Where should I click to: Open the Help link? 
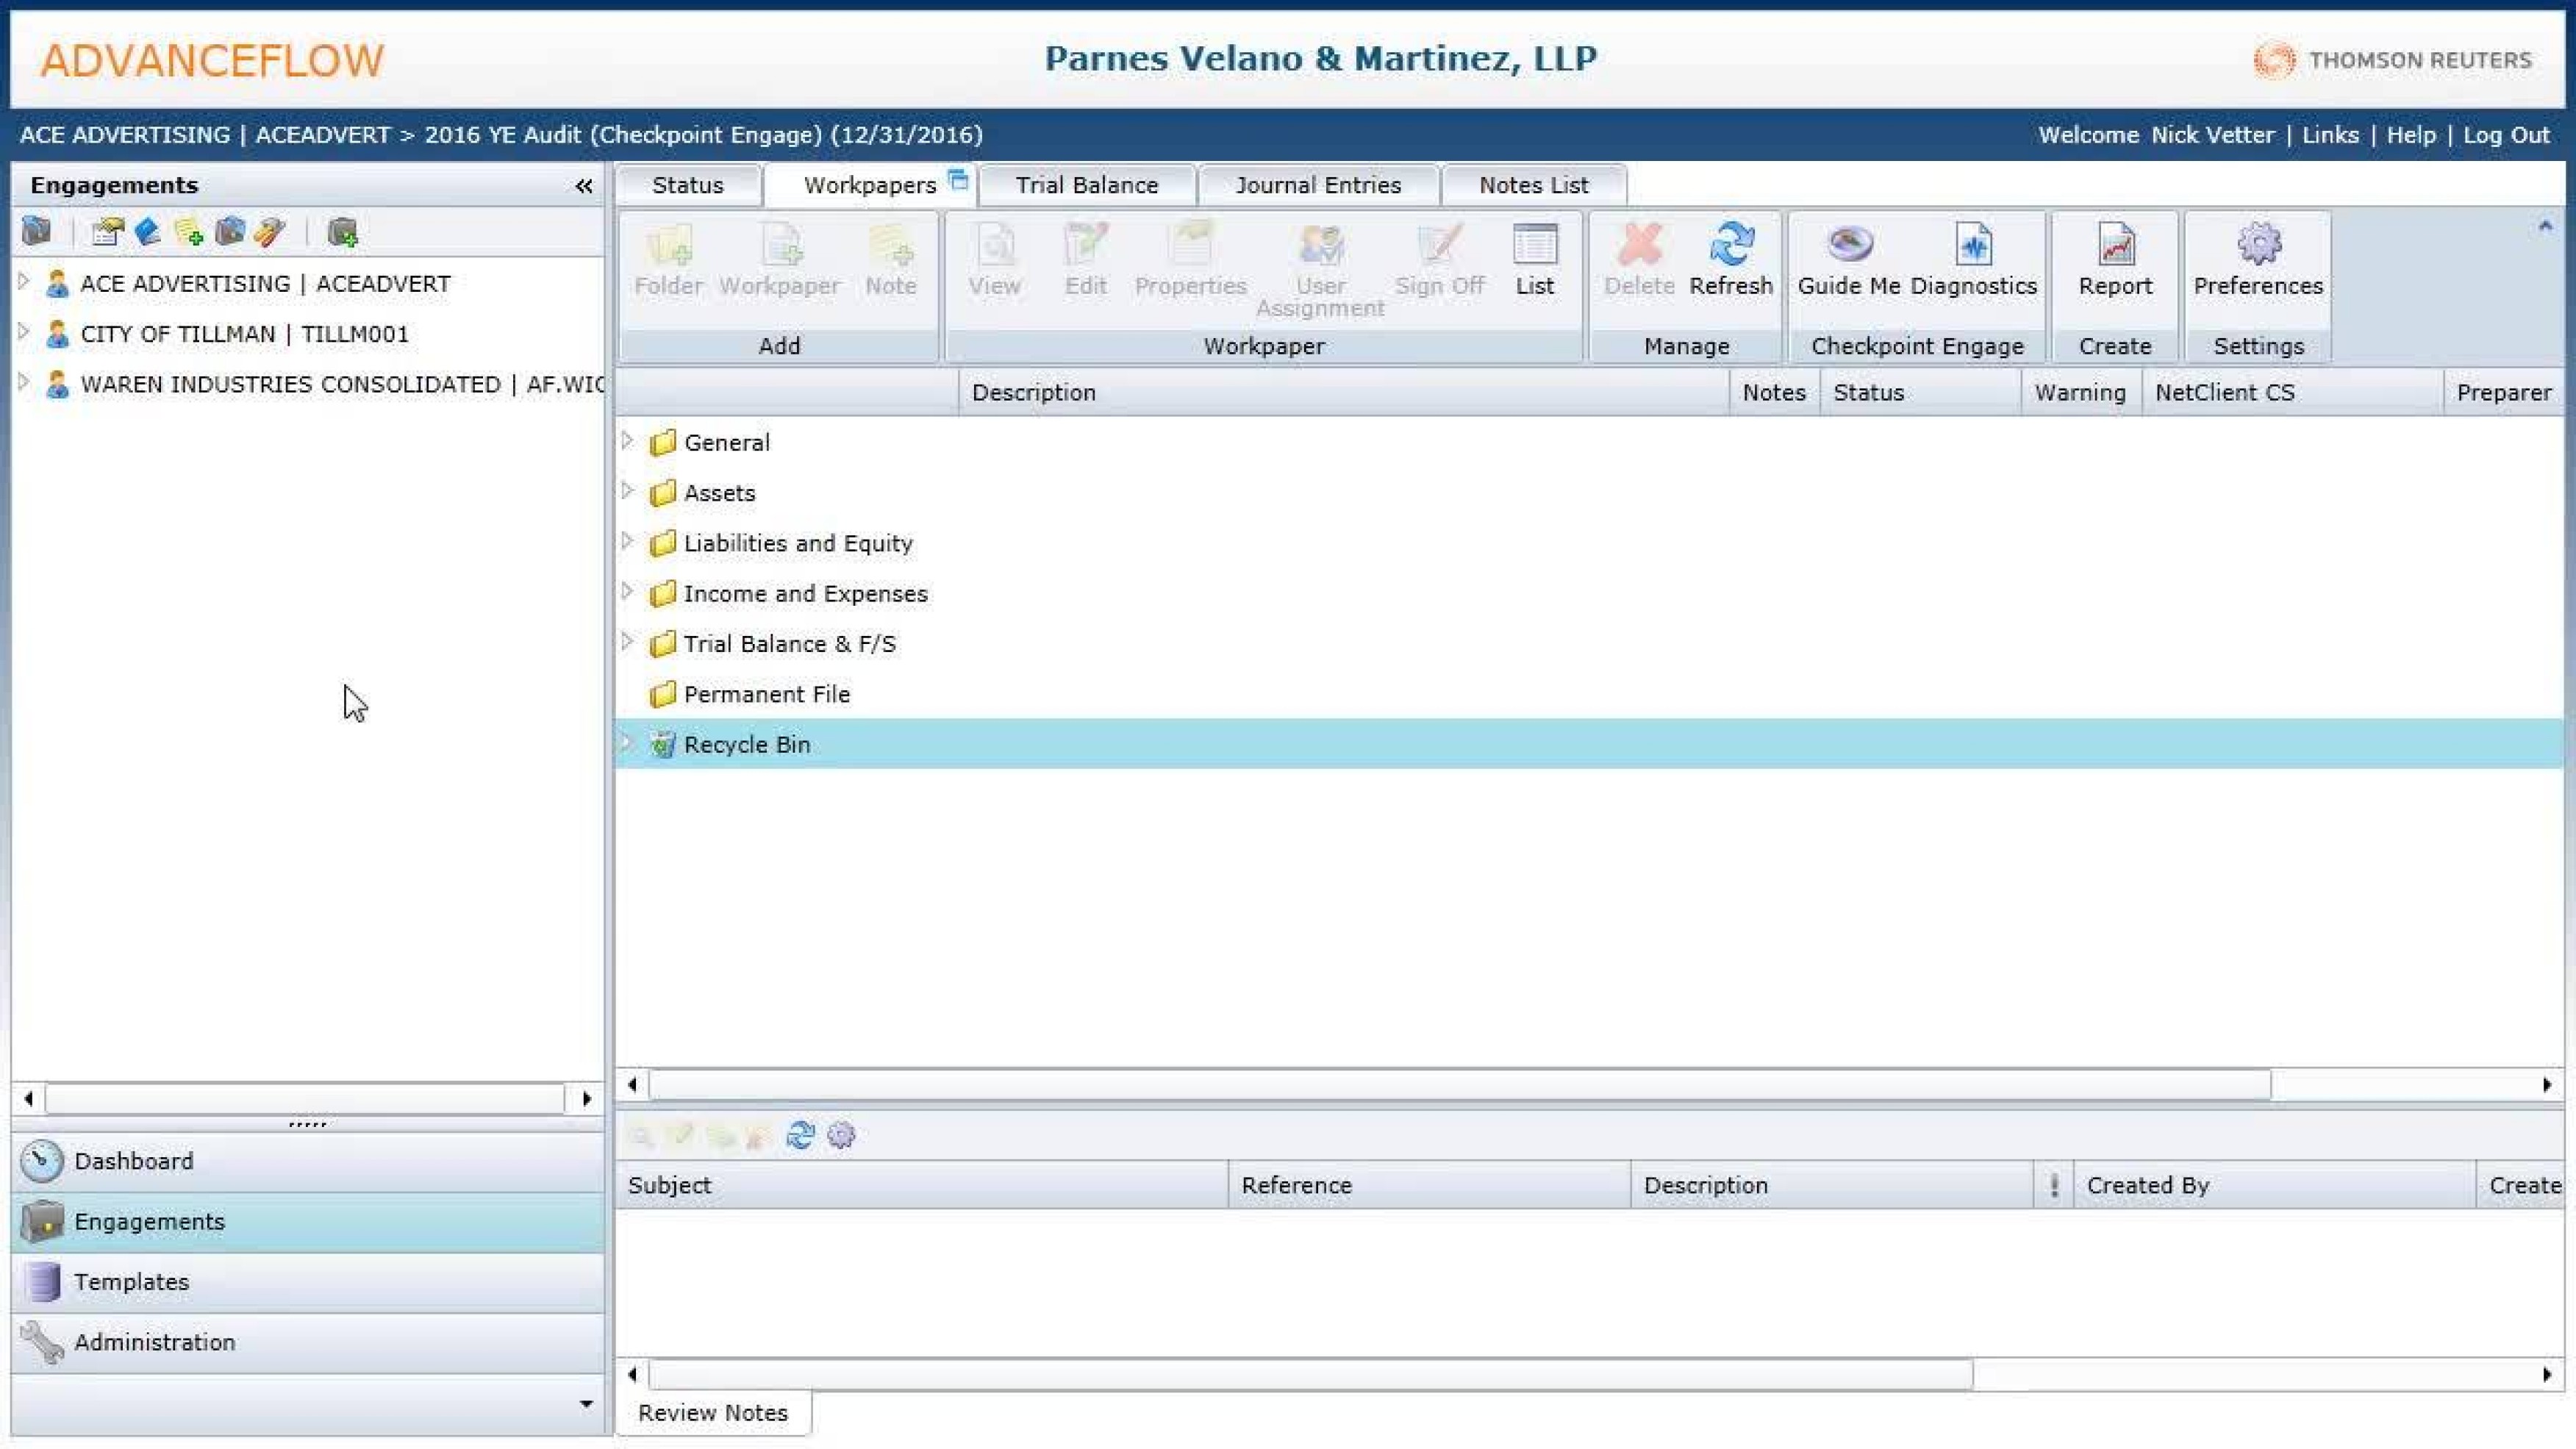pyautogui.click(x=2410, y=135)
